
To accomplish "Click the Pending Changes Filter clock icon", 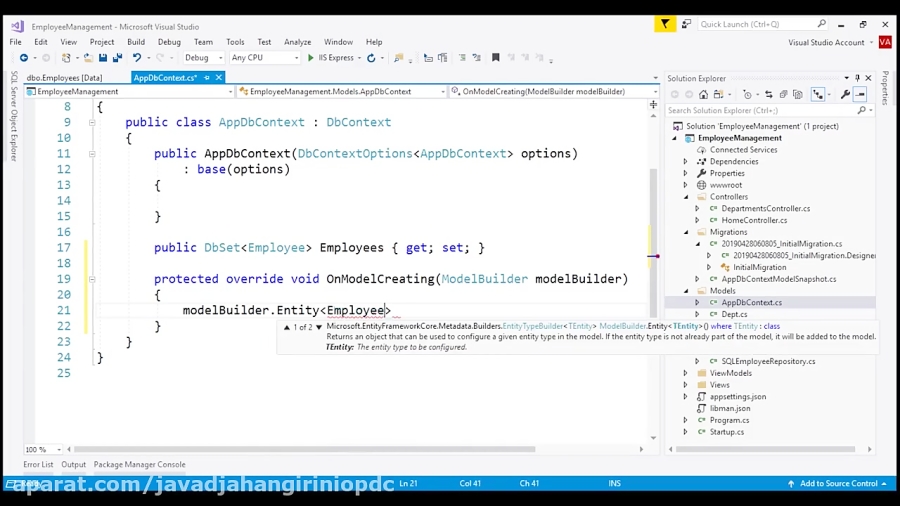I will [747, 95].
